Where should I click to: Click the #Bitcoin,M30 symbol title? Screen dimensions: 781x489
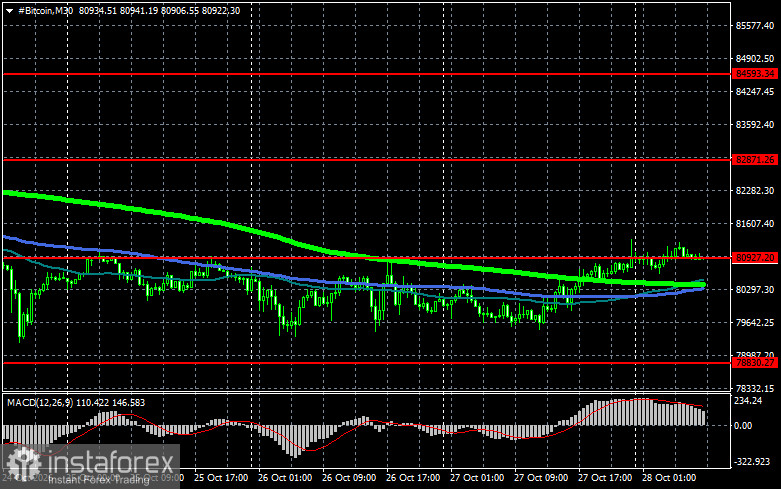tap(46, 10)
